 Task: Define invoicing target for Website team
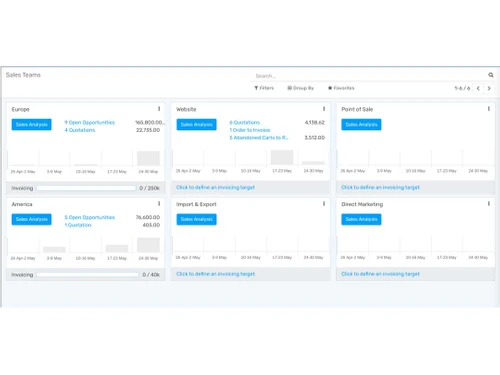pyautogui.click(x=215, y=187)
